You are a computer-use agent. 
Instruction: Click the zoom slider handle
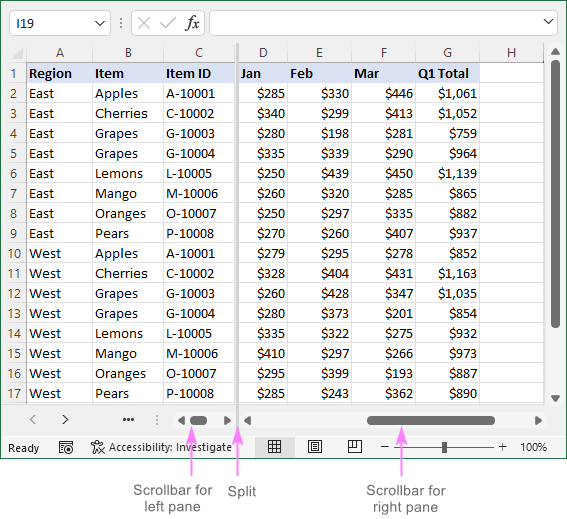[444, 447]
